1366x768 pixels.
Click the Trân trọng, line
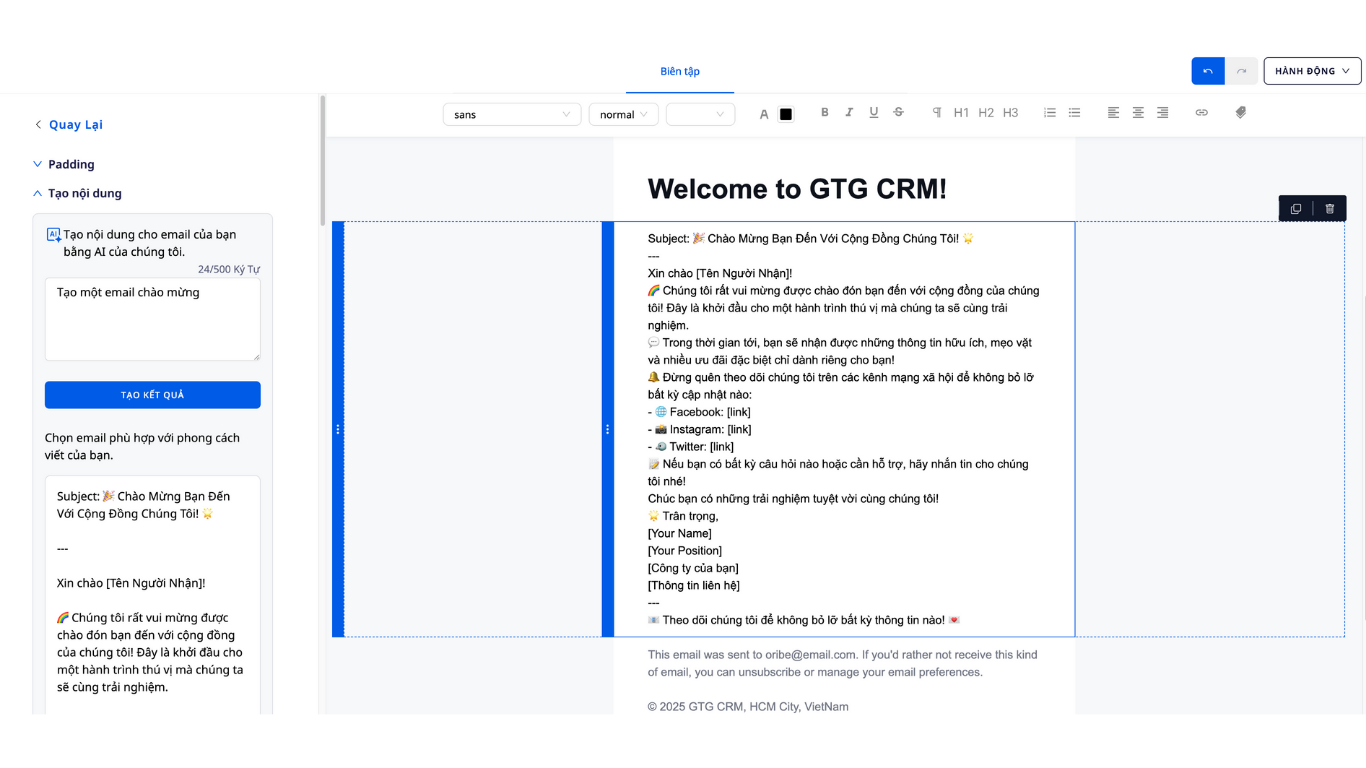(x=683, y=516)
